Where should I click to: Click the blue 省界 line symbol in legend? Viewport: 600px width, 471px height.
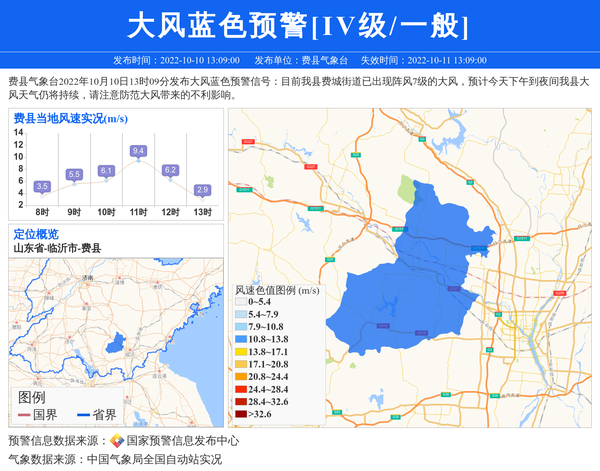tap(83, 415)
